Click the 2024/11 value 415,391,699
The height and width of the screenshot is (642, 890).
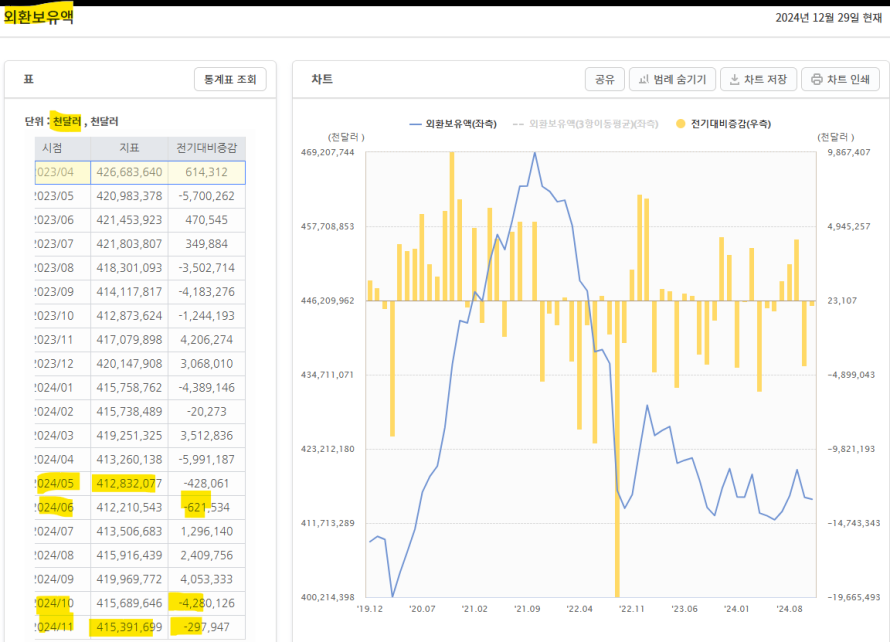(129, 627)
